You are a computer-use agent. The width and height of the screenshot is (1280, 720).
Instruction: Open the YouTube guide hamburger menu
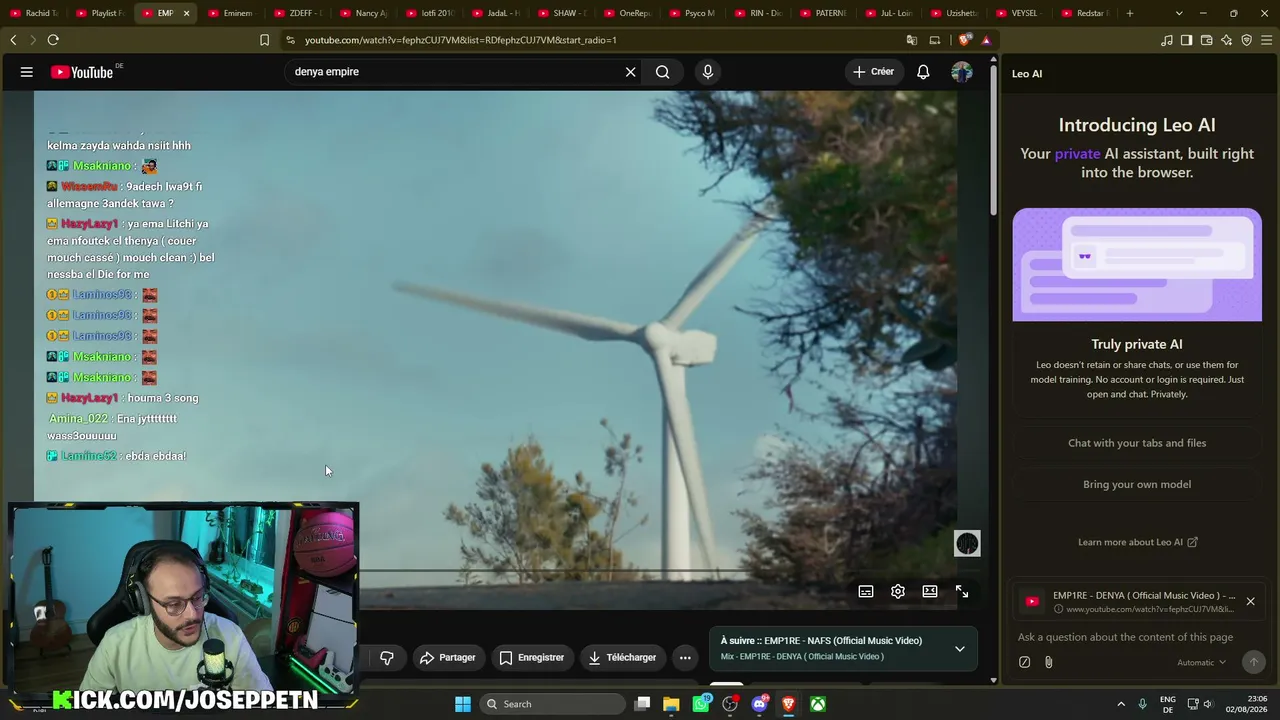27,72
